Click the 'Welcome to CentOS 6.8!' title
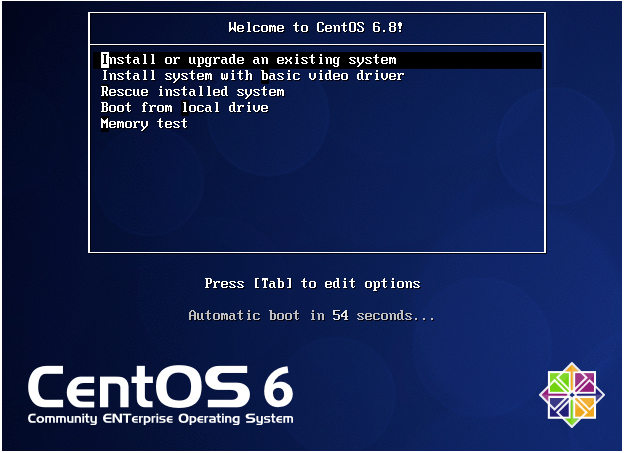 point(316,27)
